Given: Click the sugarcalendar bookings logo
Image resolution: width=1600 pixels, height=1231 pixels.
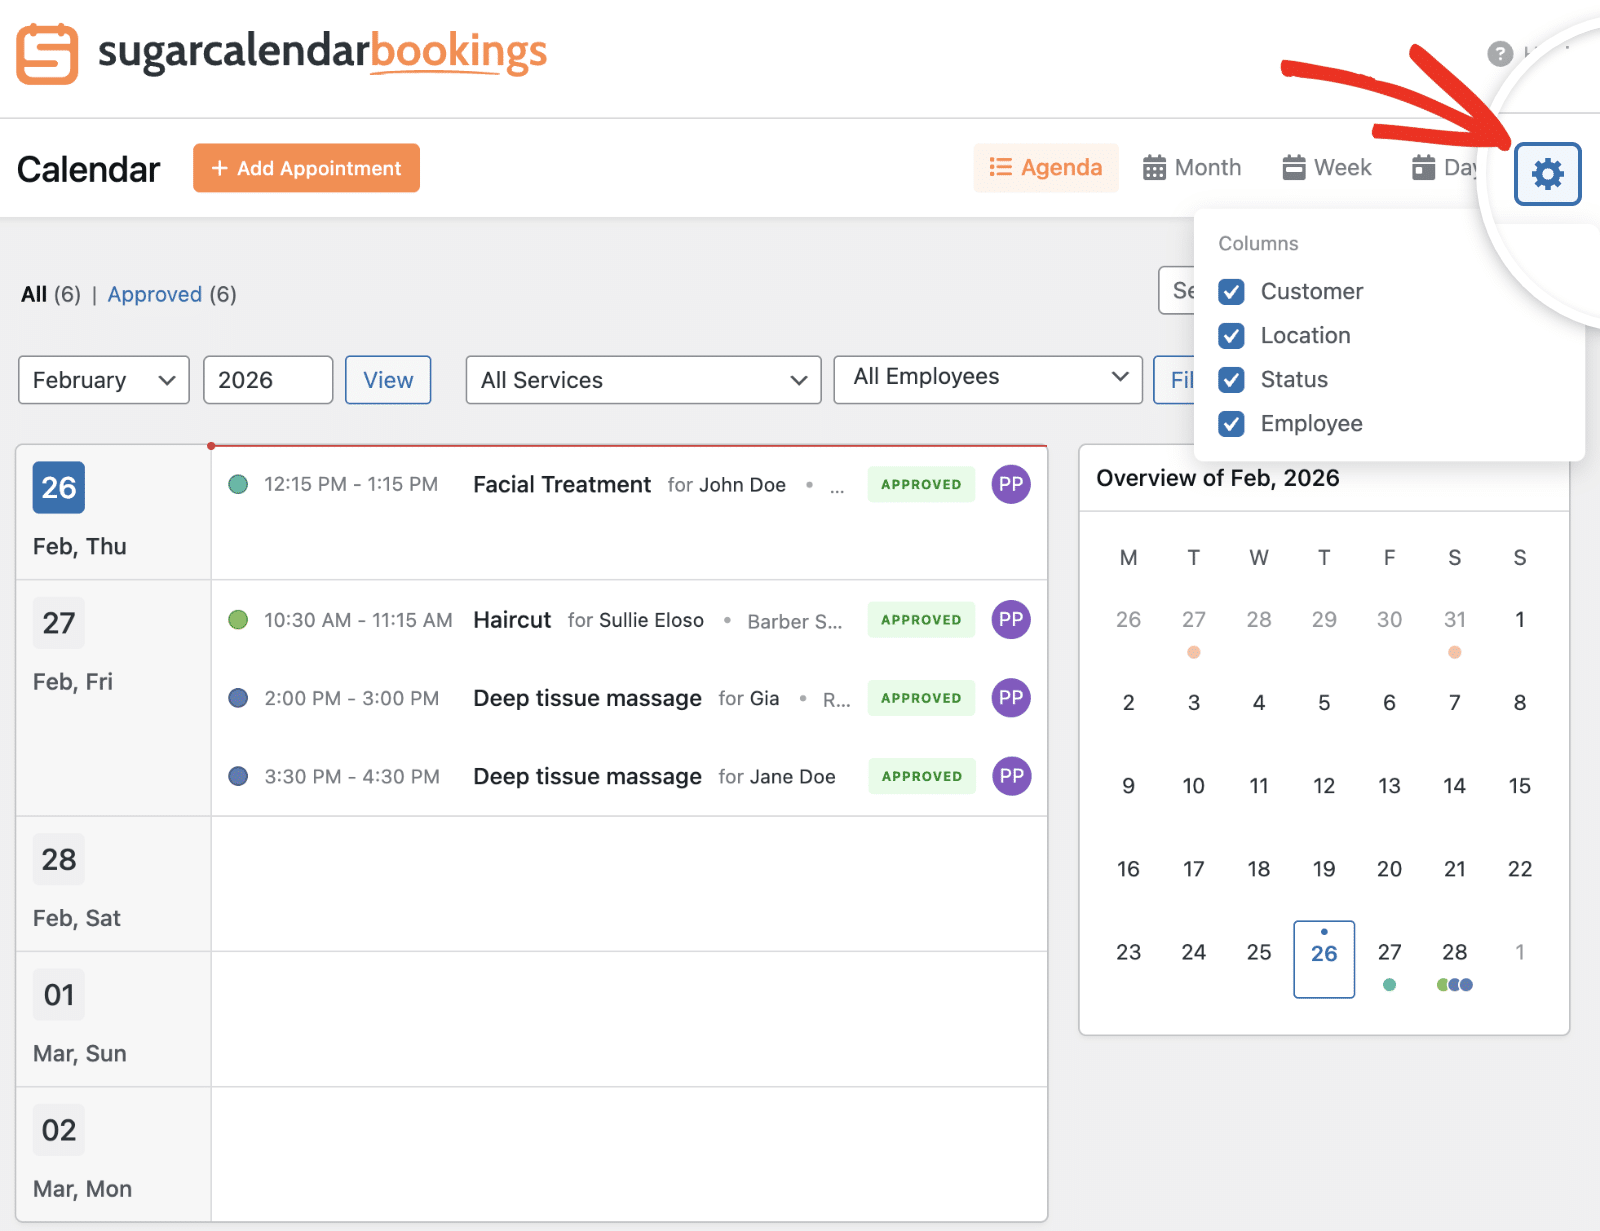Looking at the screenshot, I should click(280, 54).
